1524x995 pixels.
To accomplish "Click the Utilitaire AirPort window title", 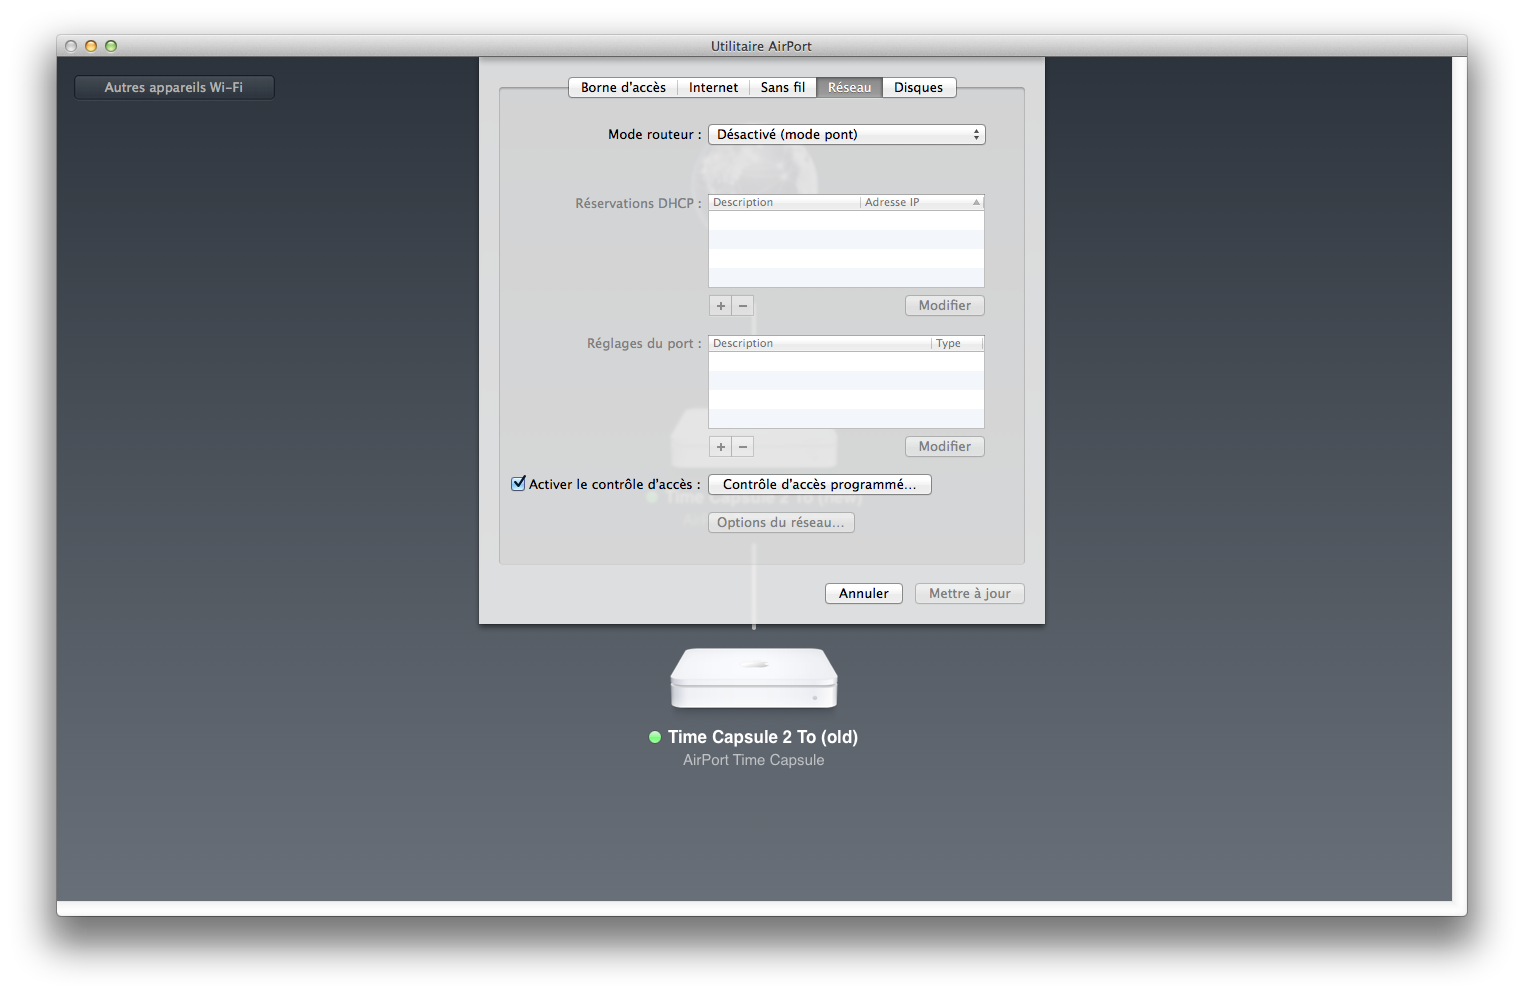I will point(761,46).
